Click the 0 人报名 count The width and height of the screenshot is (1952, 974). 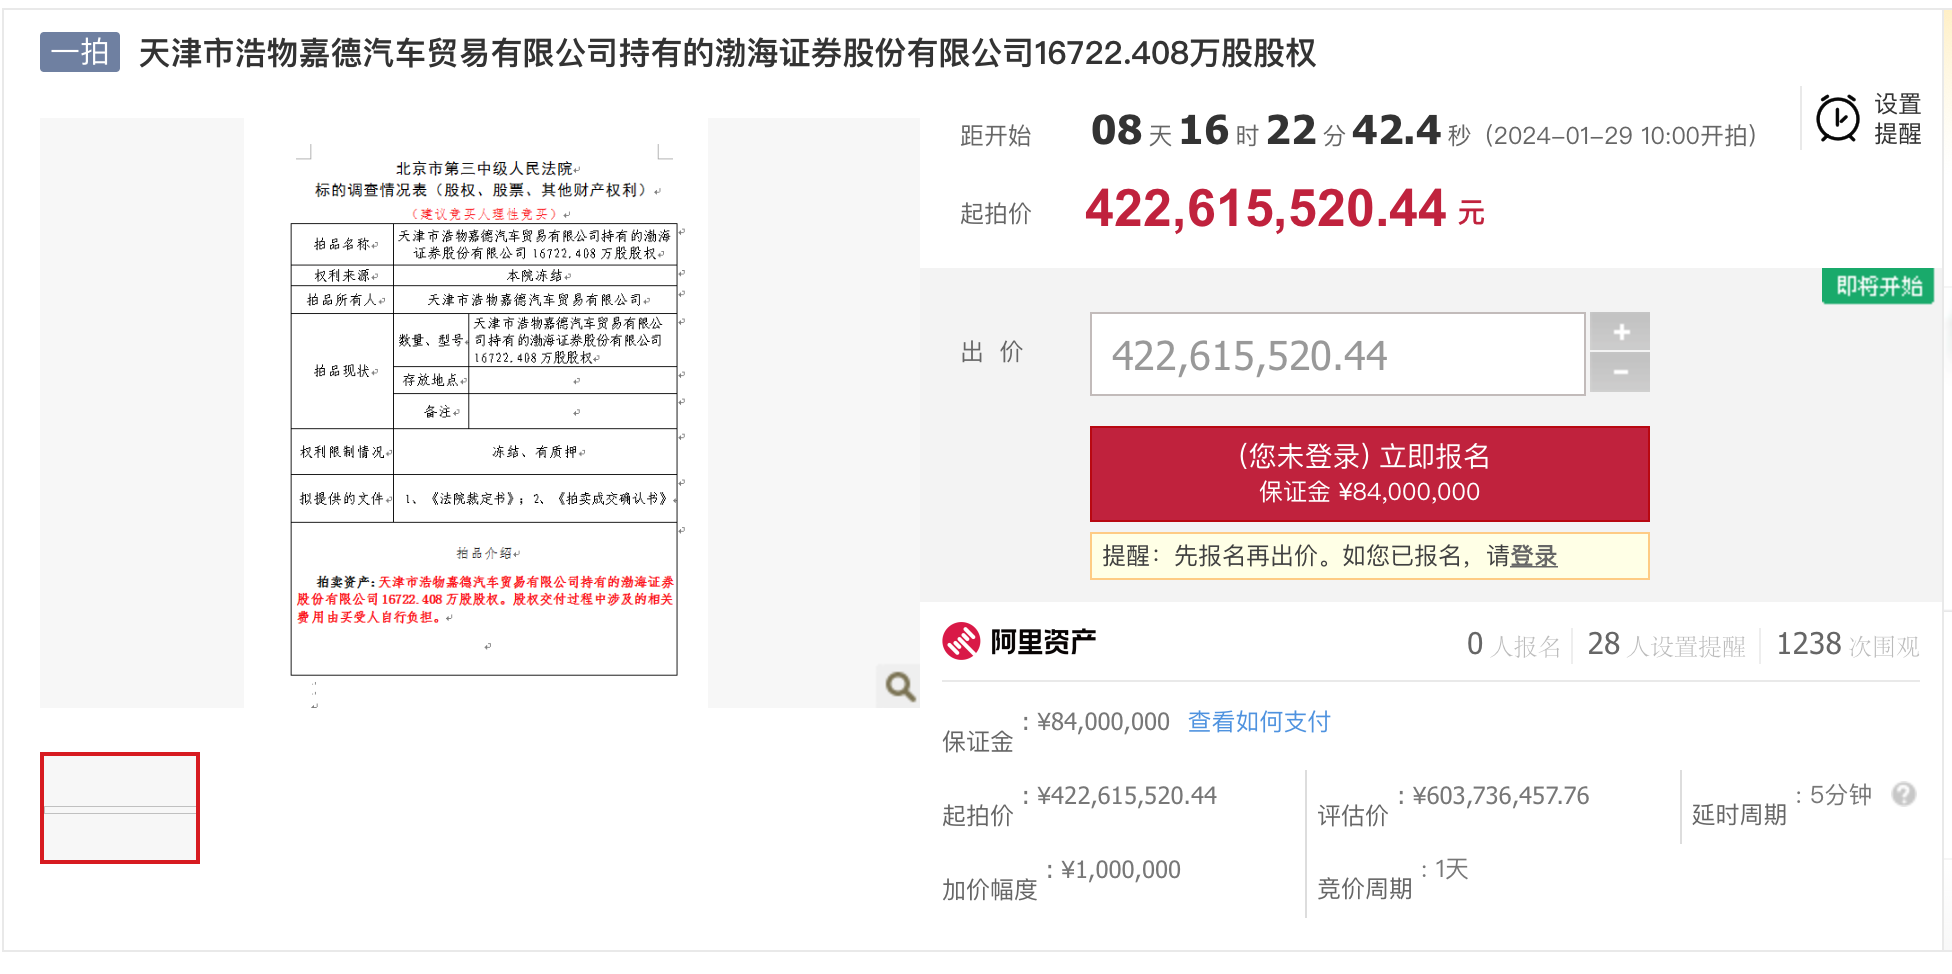(1514, 645)
